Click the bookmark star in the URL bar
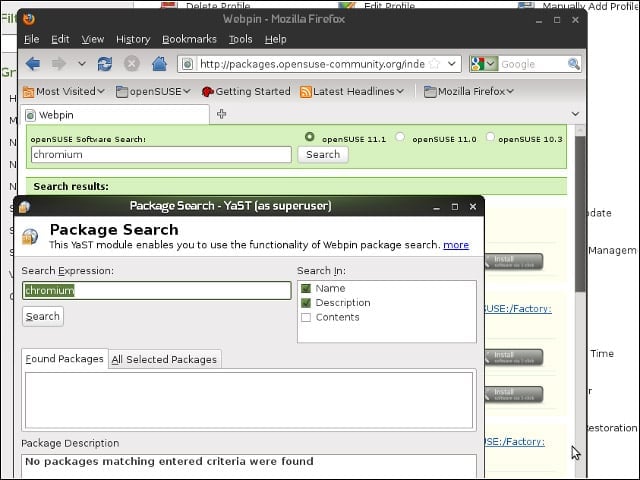This screenshot has width=640, height=480. [x=435, y=64]
